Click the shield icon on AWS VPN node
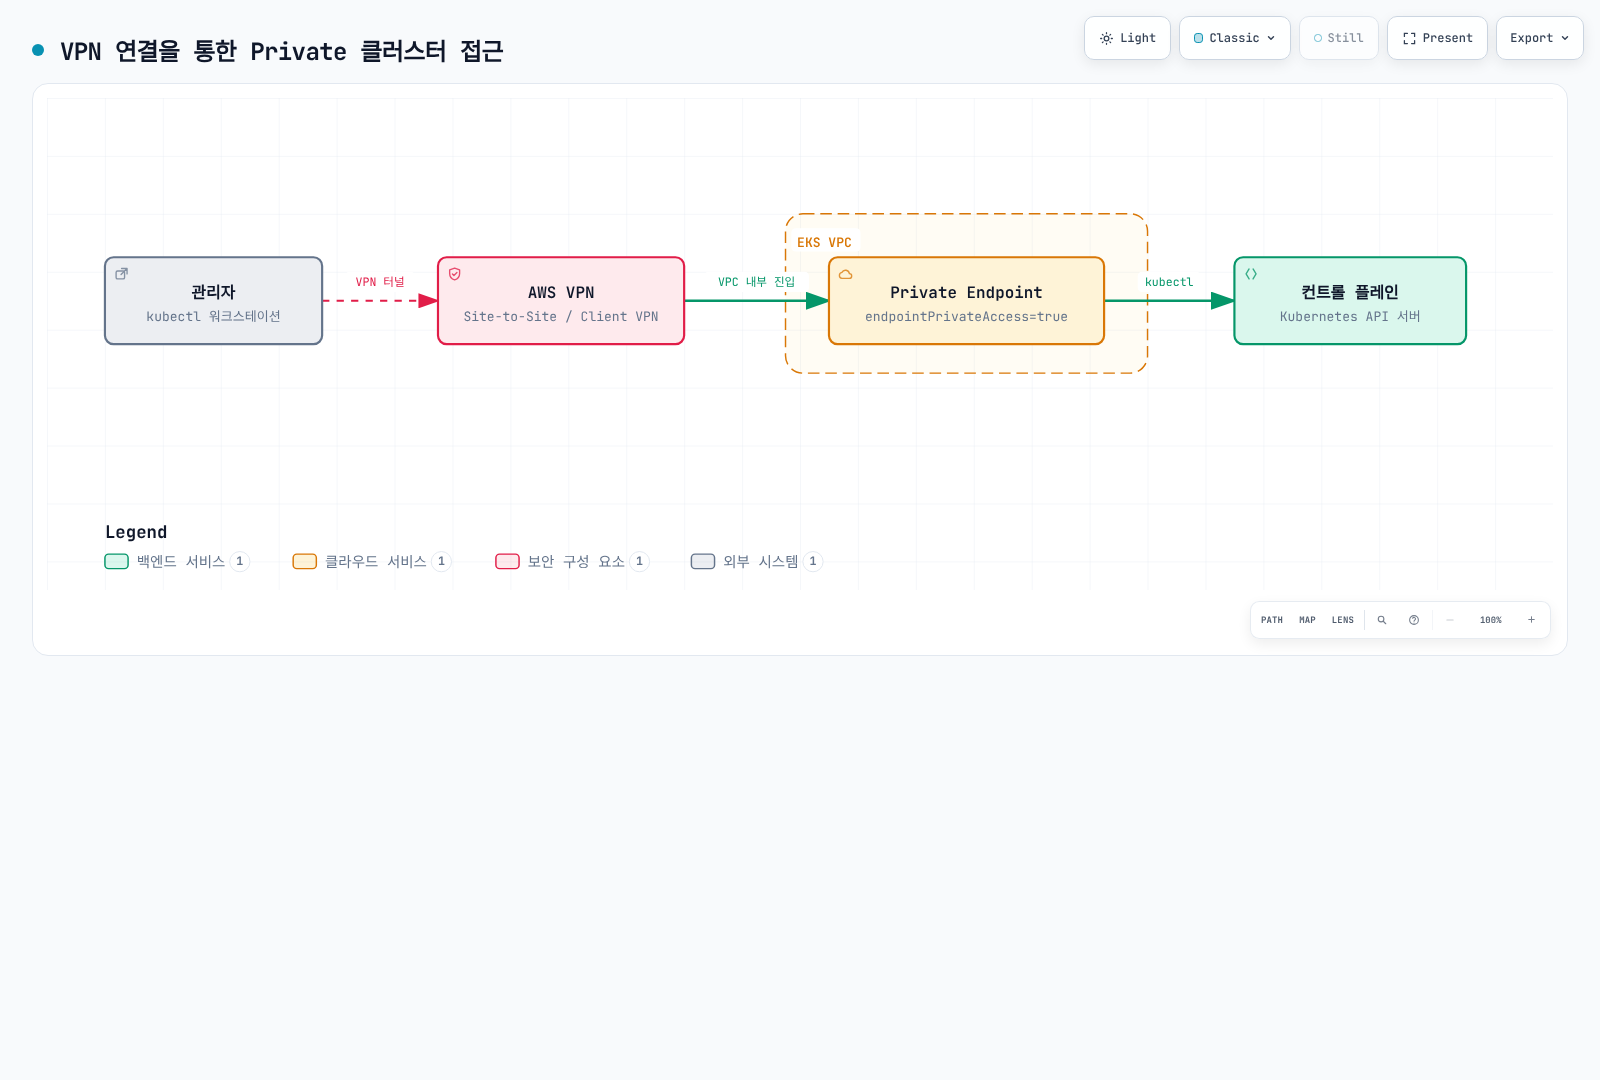The image size is (1600, 1080). [455, 273]
